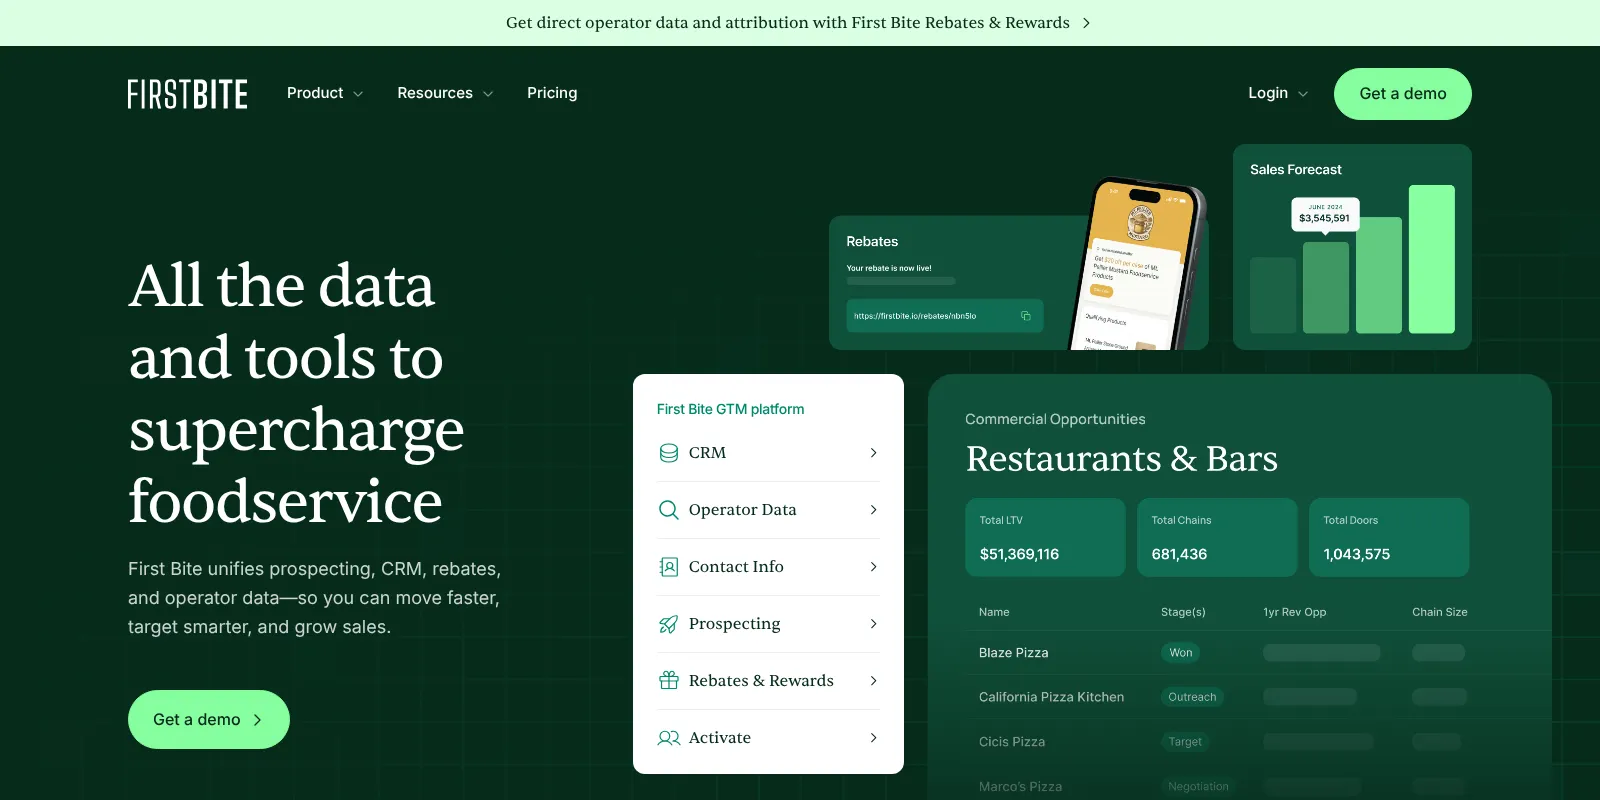Click the Negotiation stage badge

tap(1198, 787)
